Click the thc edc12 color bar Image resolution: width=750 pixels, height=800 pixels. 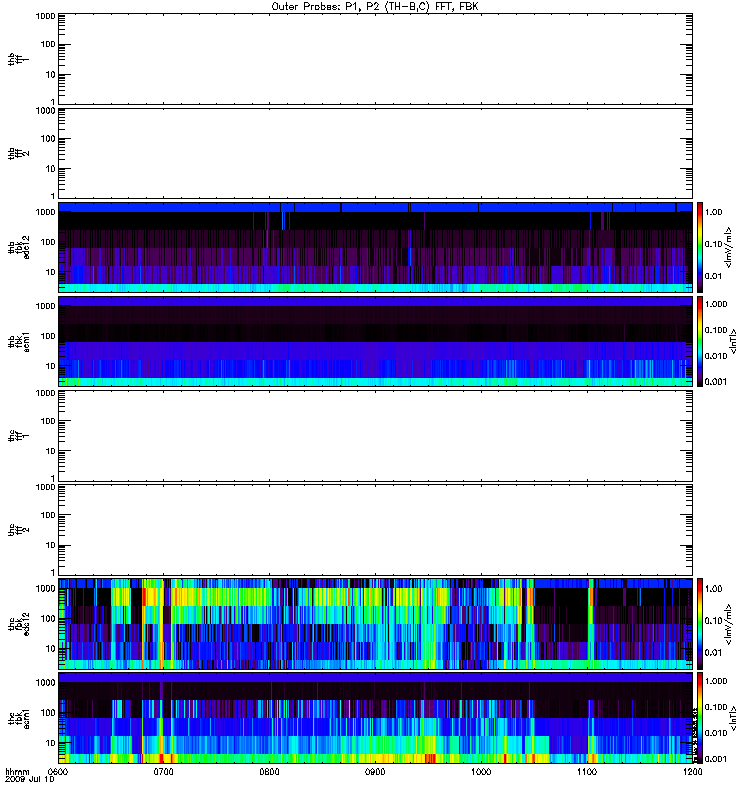click(700, 623)
